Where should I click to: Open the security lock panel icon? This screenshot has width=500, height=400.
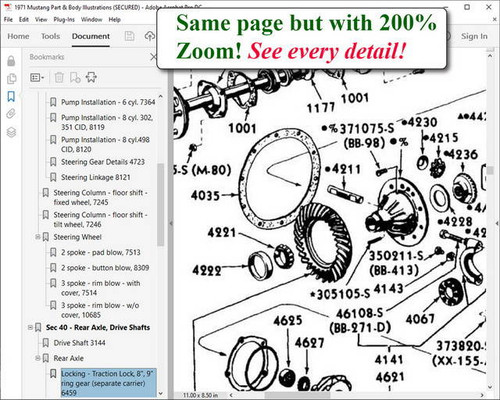coord(11,61)
